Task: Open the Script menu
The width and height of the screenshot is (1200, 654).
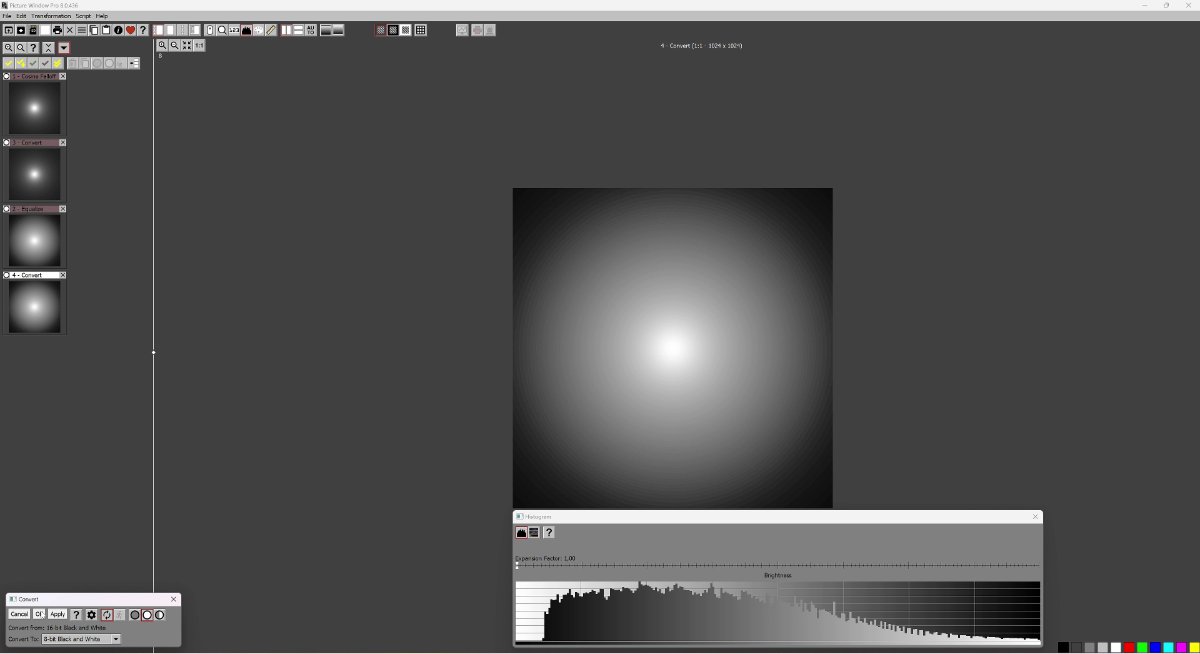Action: pos(83,16)
